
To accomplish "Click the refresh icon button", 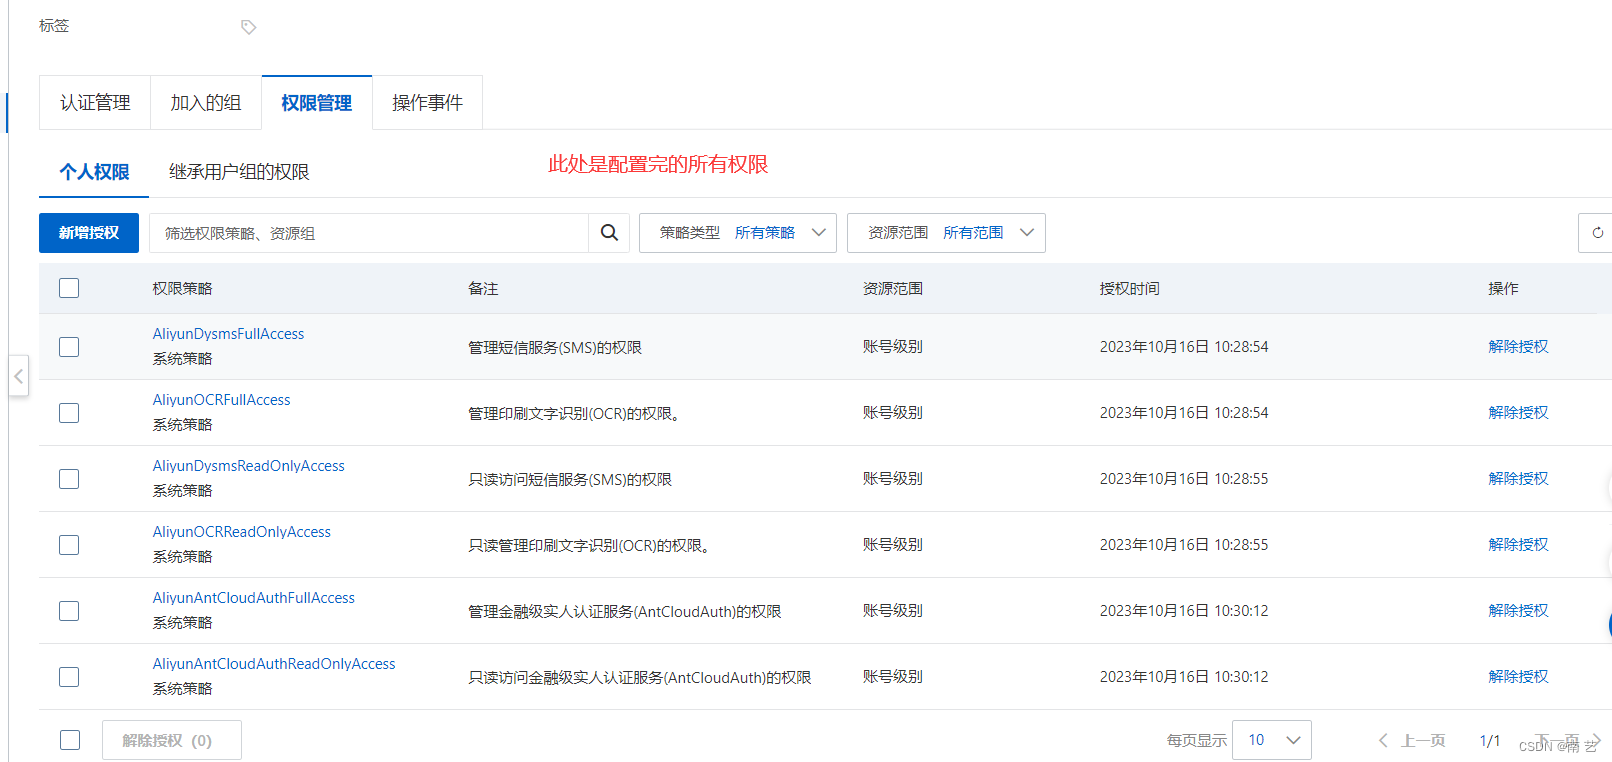I will coord(1597,233).
